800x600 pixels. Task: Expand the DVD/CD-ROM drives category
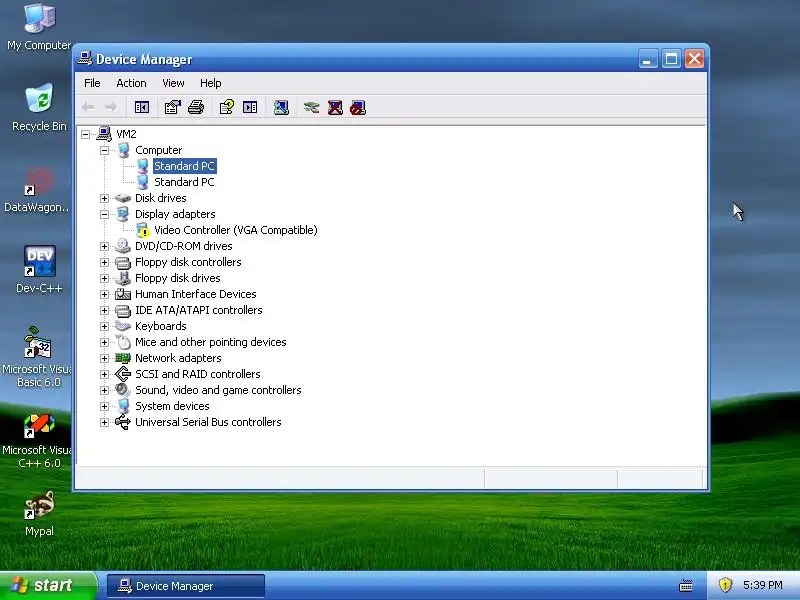click(105, 246)
